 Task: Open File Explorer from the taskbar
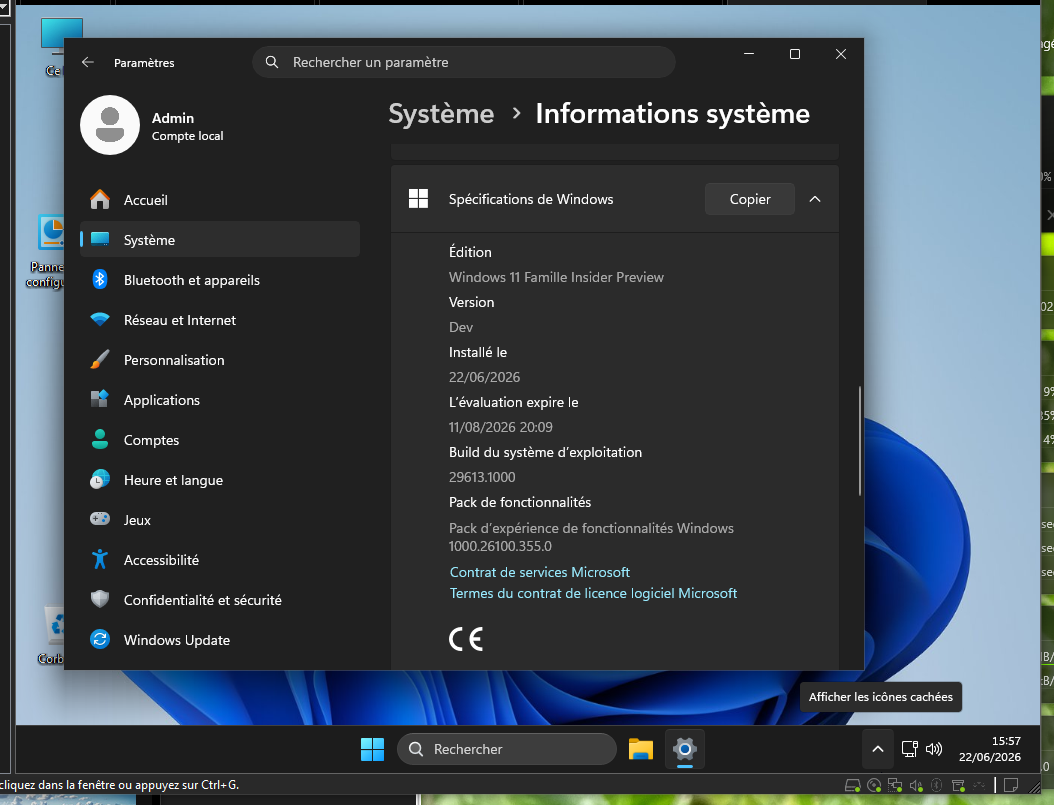[x=641, y=749]
